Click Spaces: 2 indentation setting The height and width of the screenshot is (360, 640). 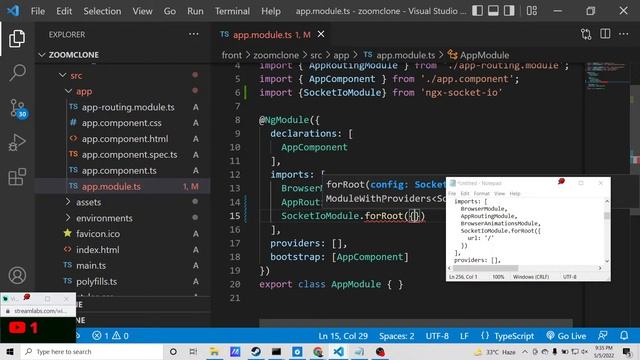pos(396,336)
